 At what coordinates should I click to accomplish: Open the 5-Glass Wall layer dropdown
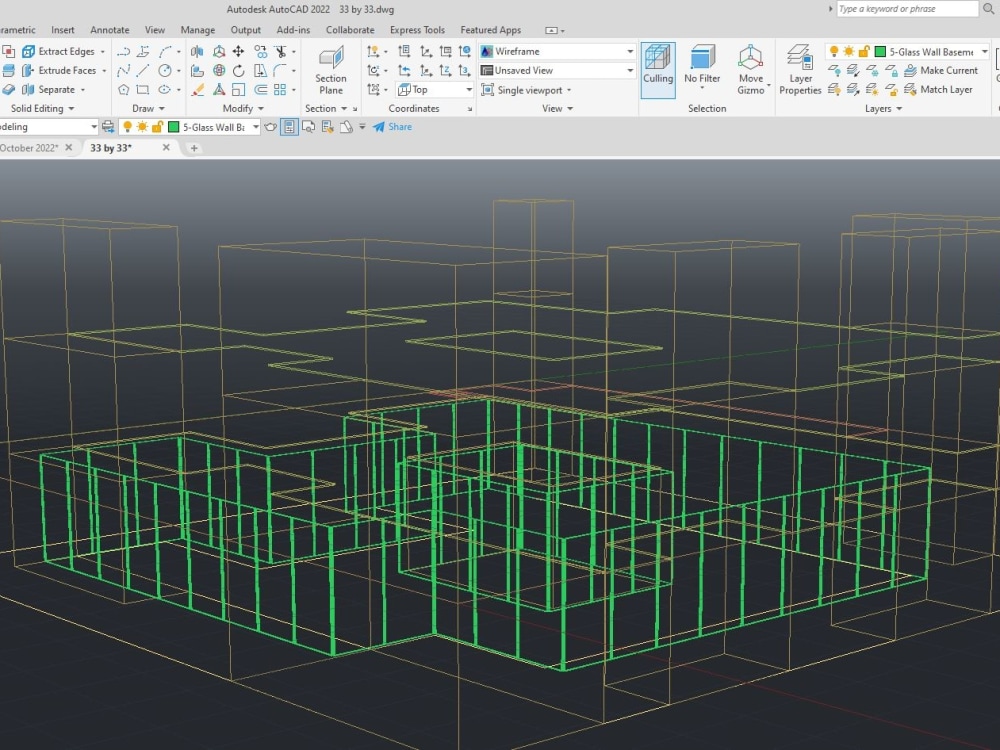(985, 51)
